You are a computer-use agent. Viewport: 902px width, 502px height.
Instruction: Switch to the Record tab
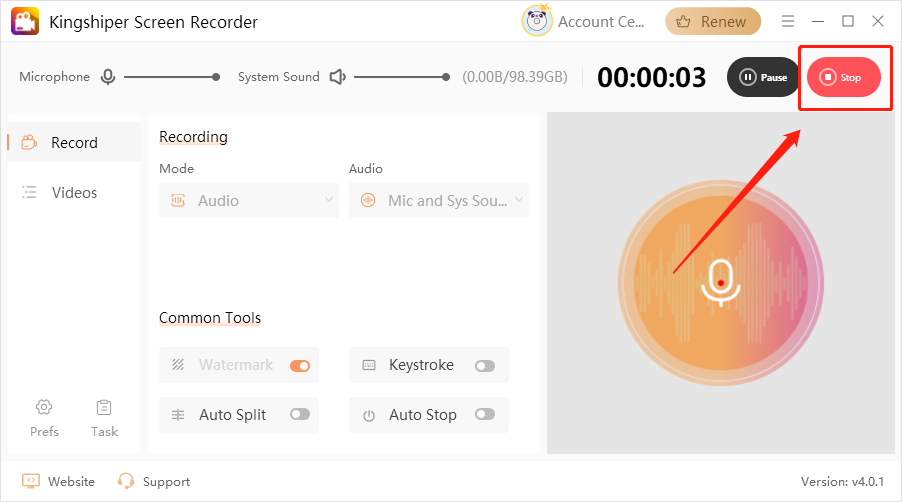(74, 142)
